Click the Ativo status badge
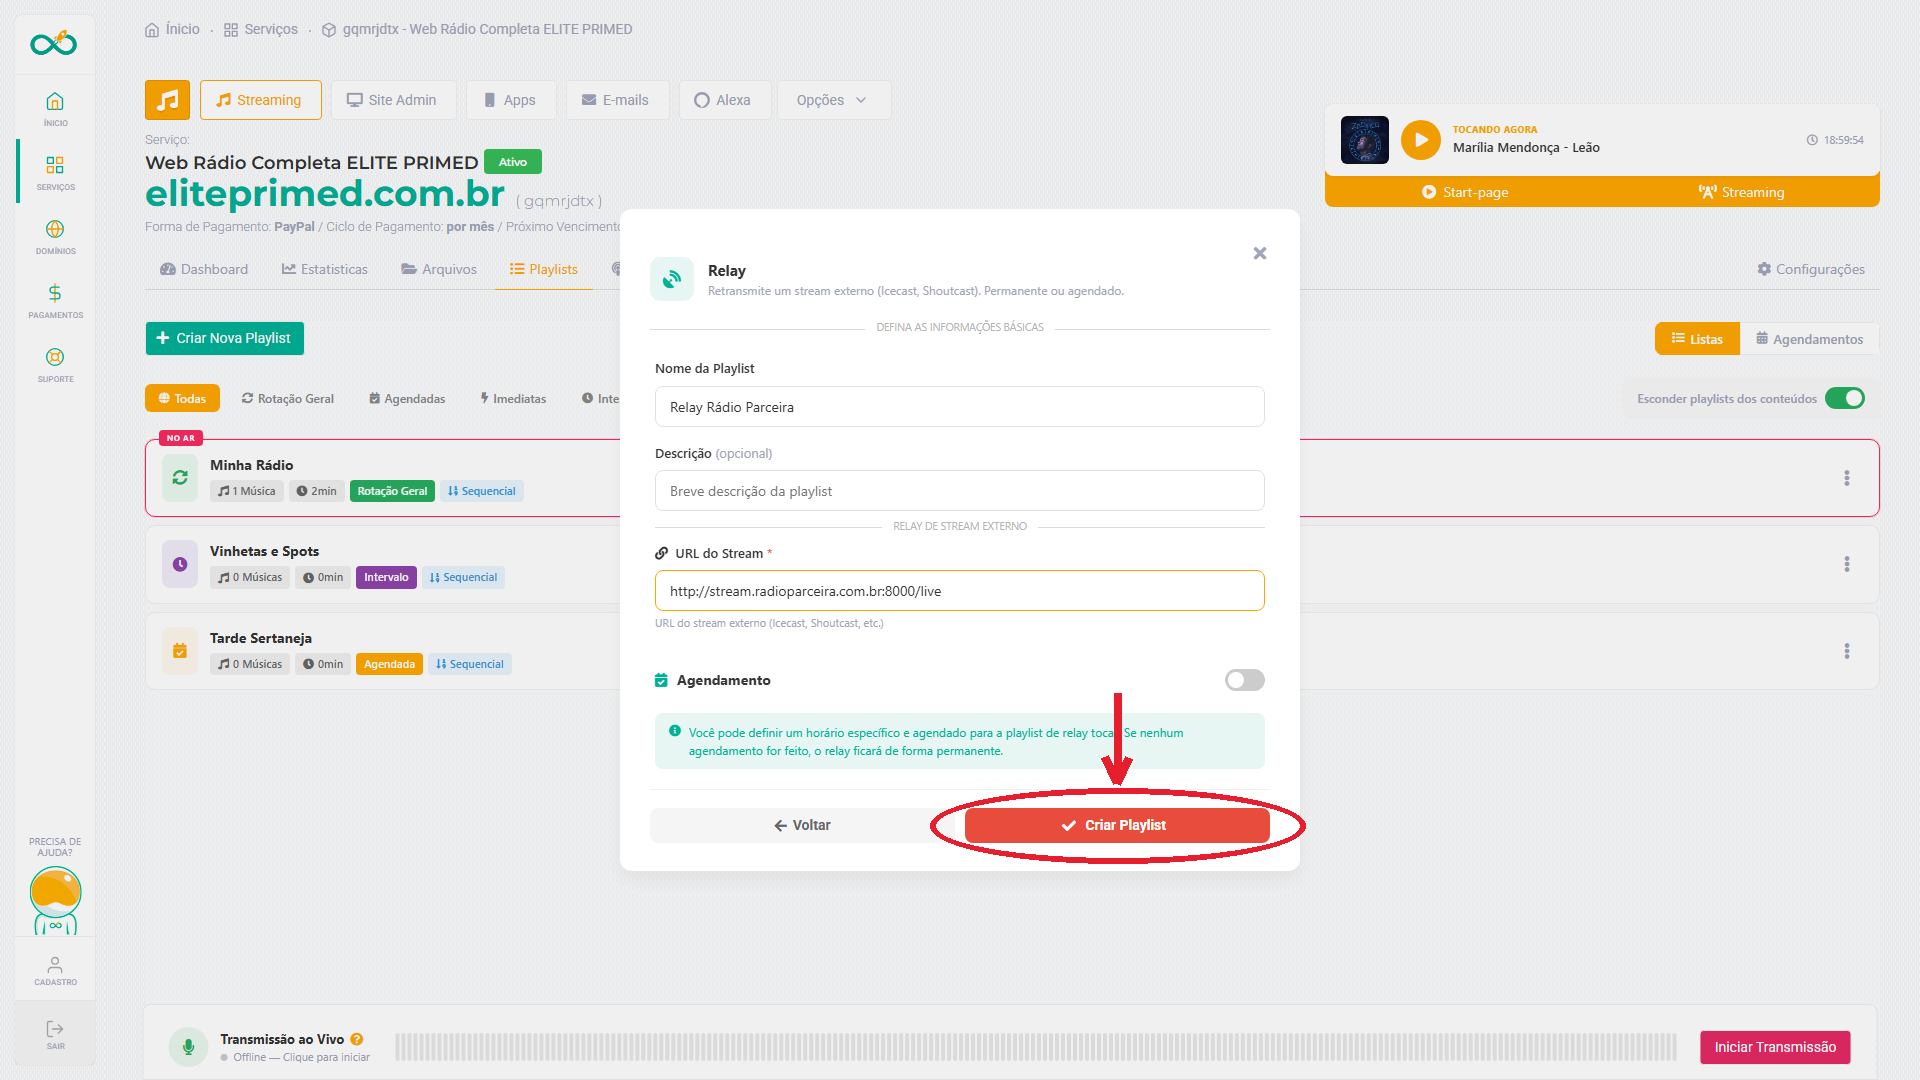This screenshot has width=1920, height=1080. tap(513, 162)
